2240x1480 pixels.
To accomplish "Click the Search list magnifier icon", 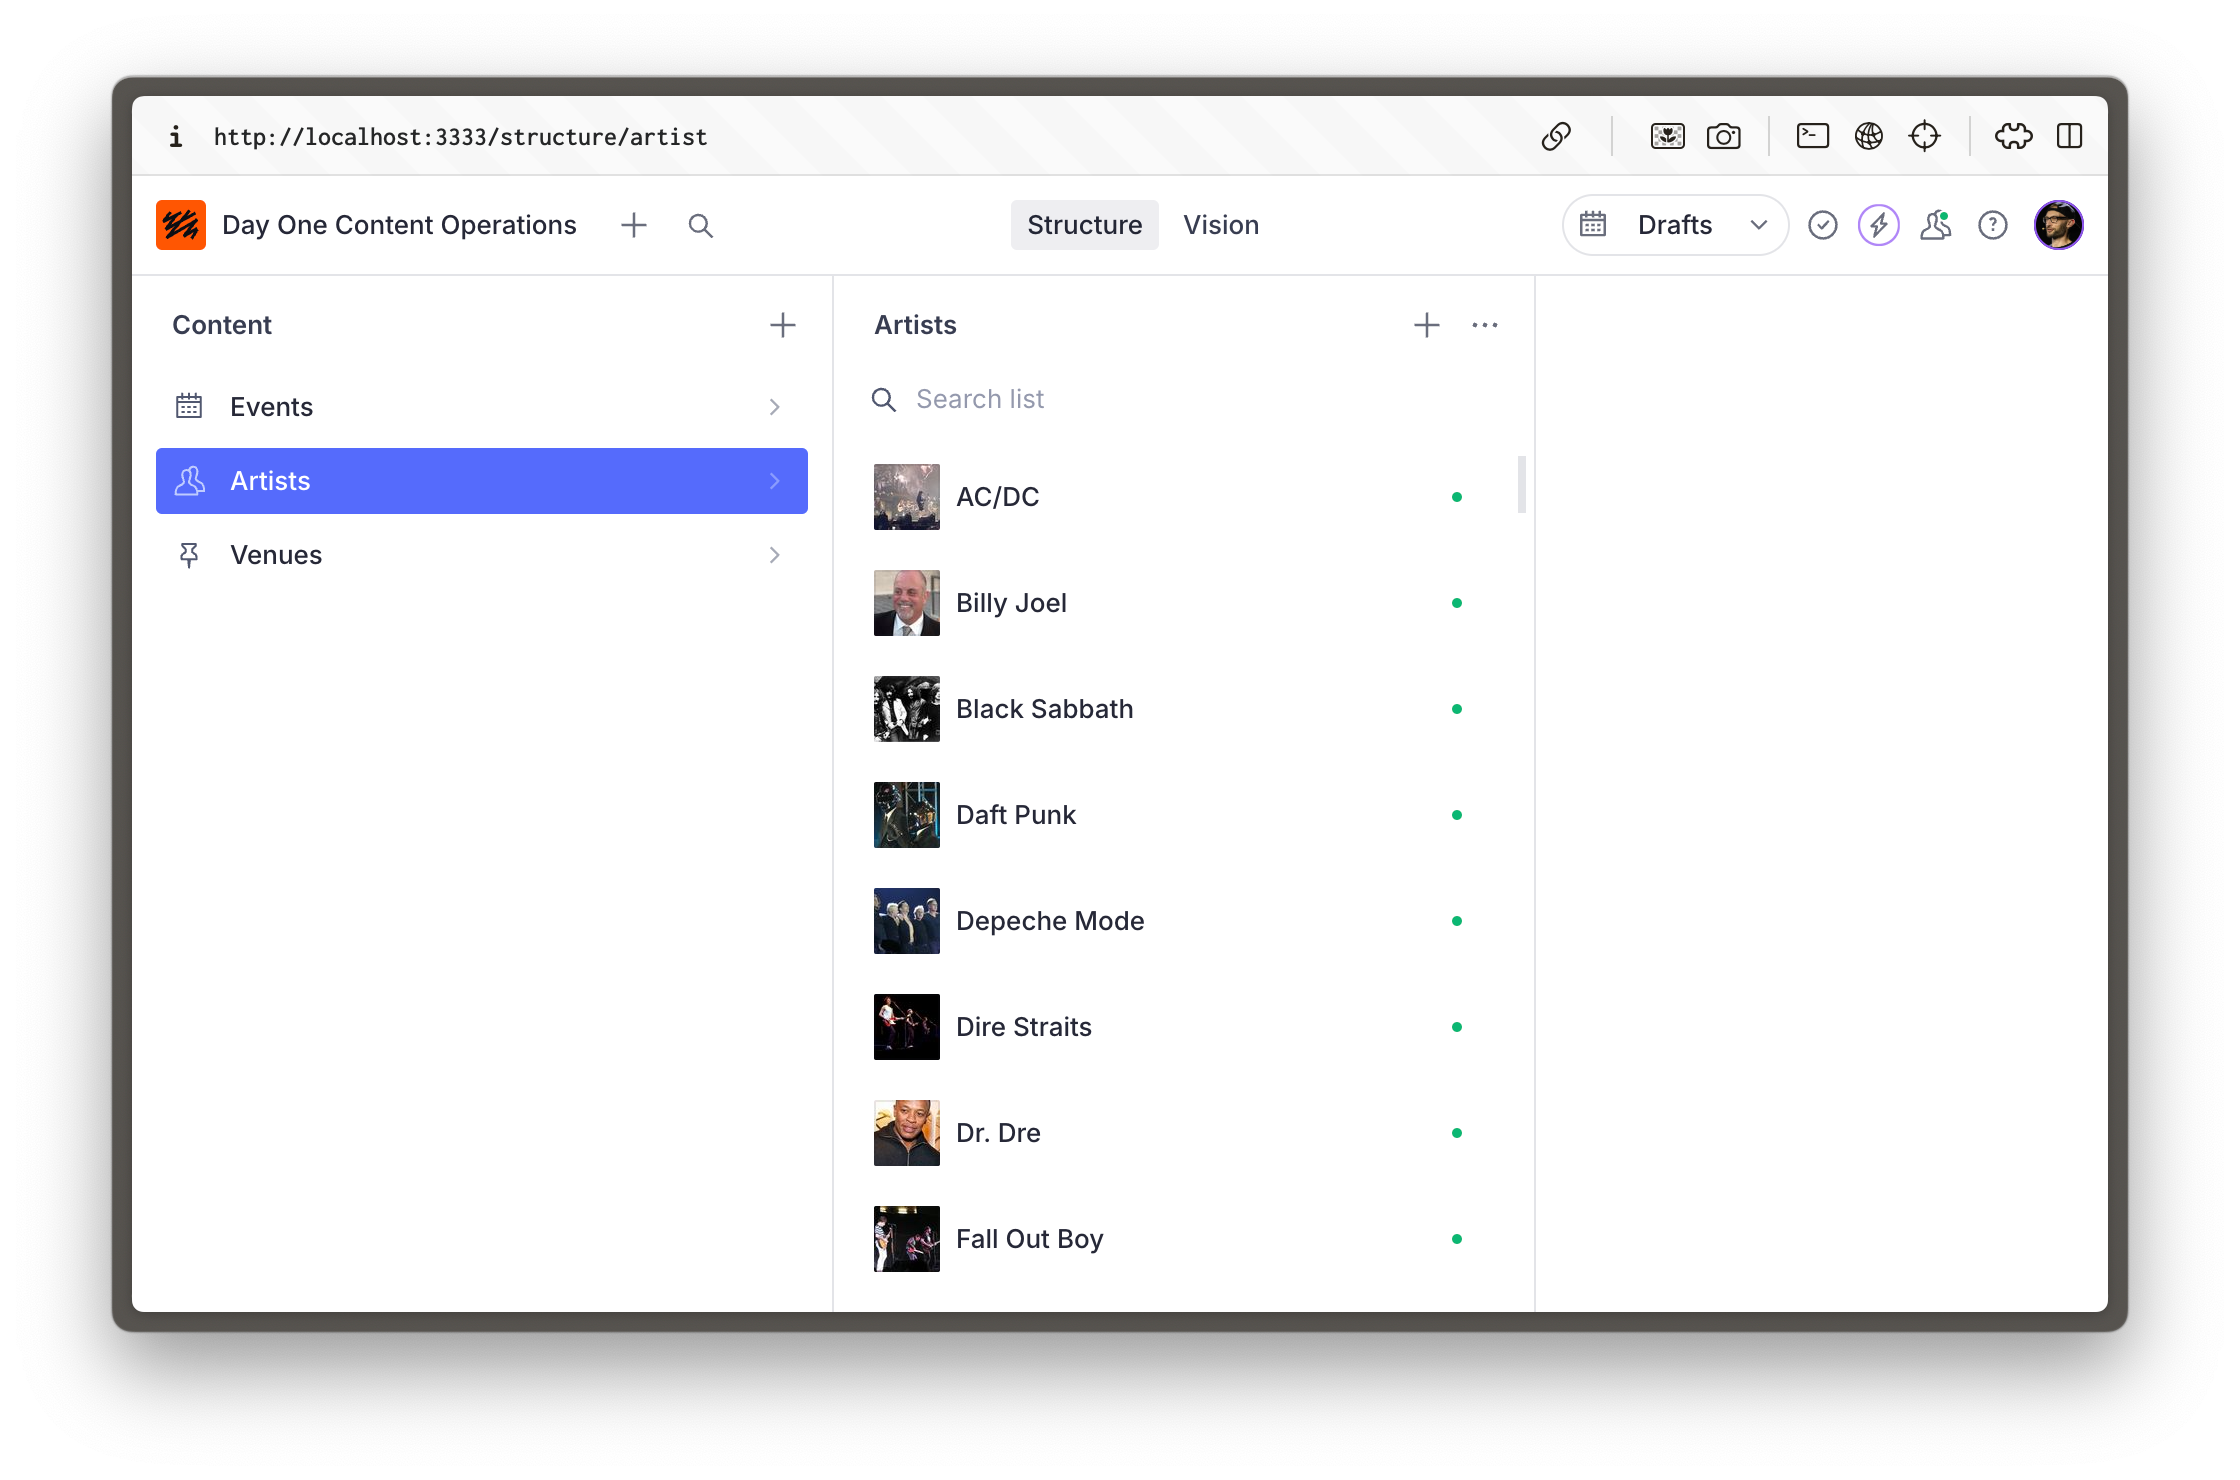I will point(884,400).
